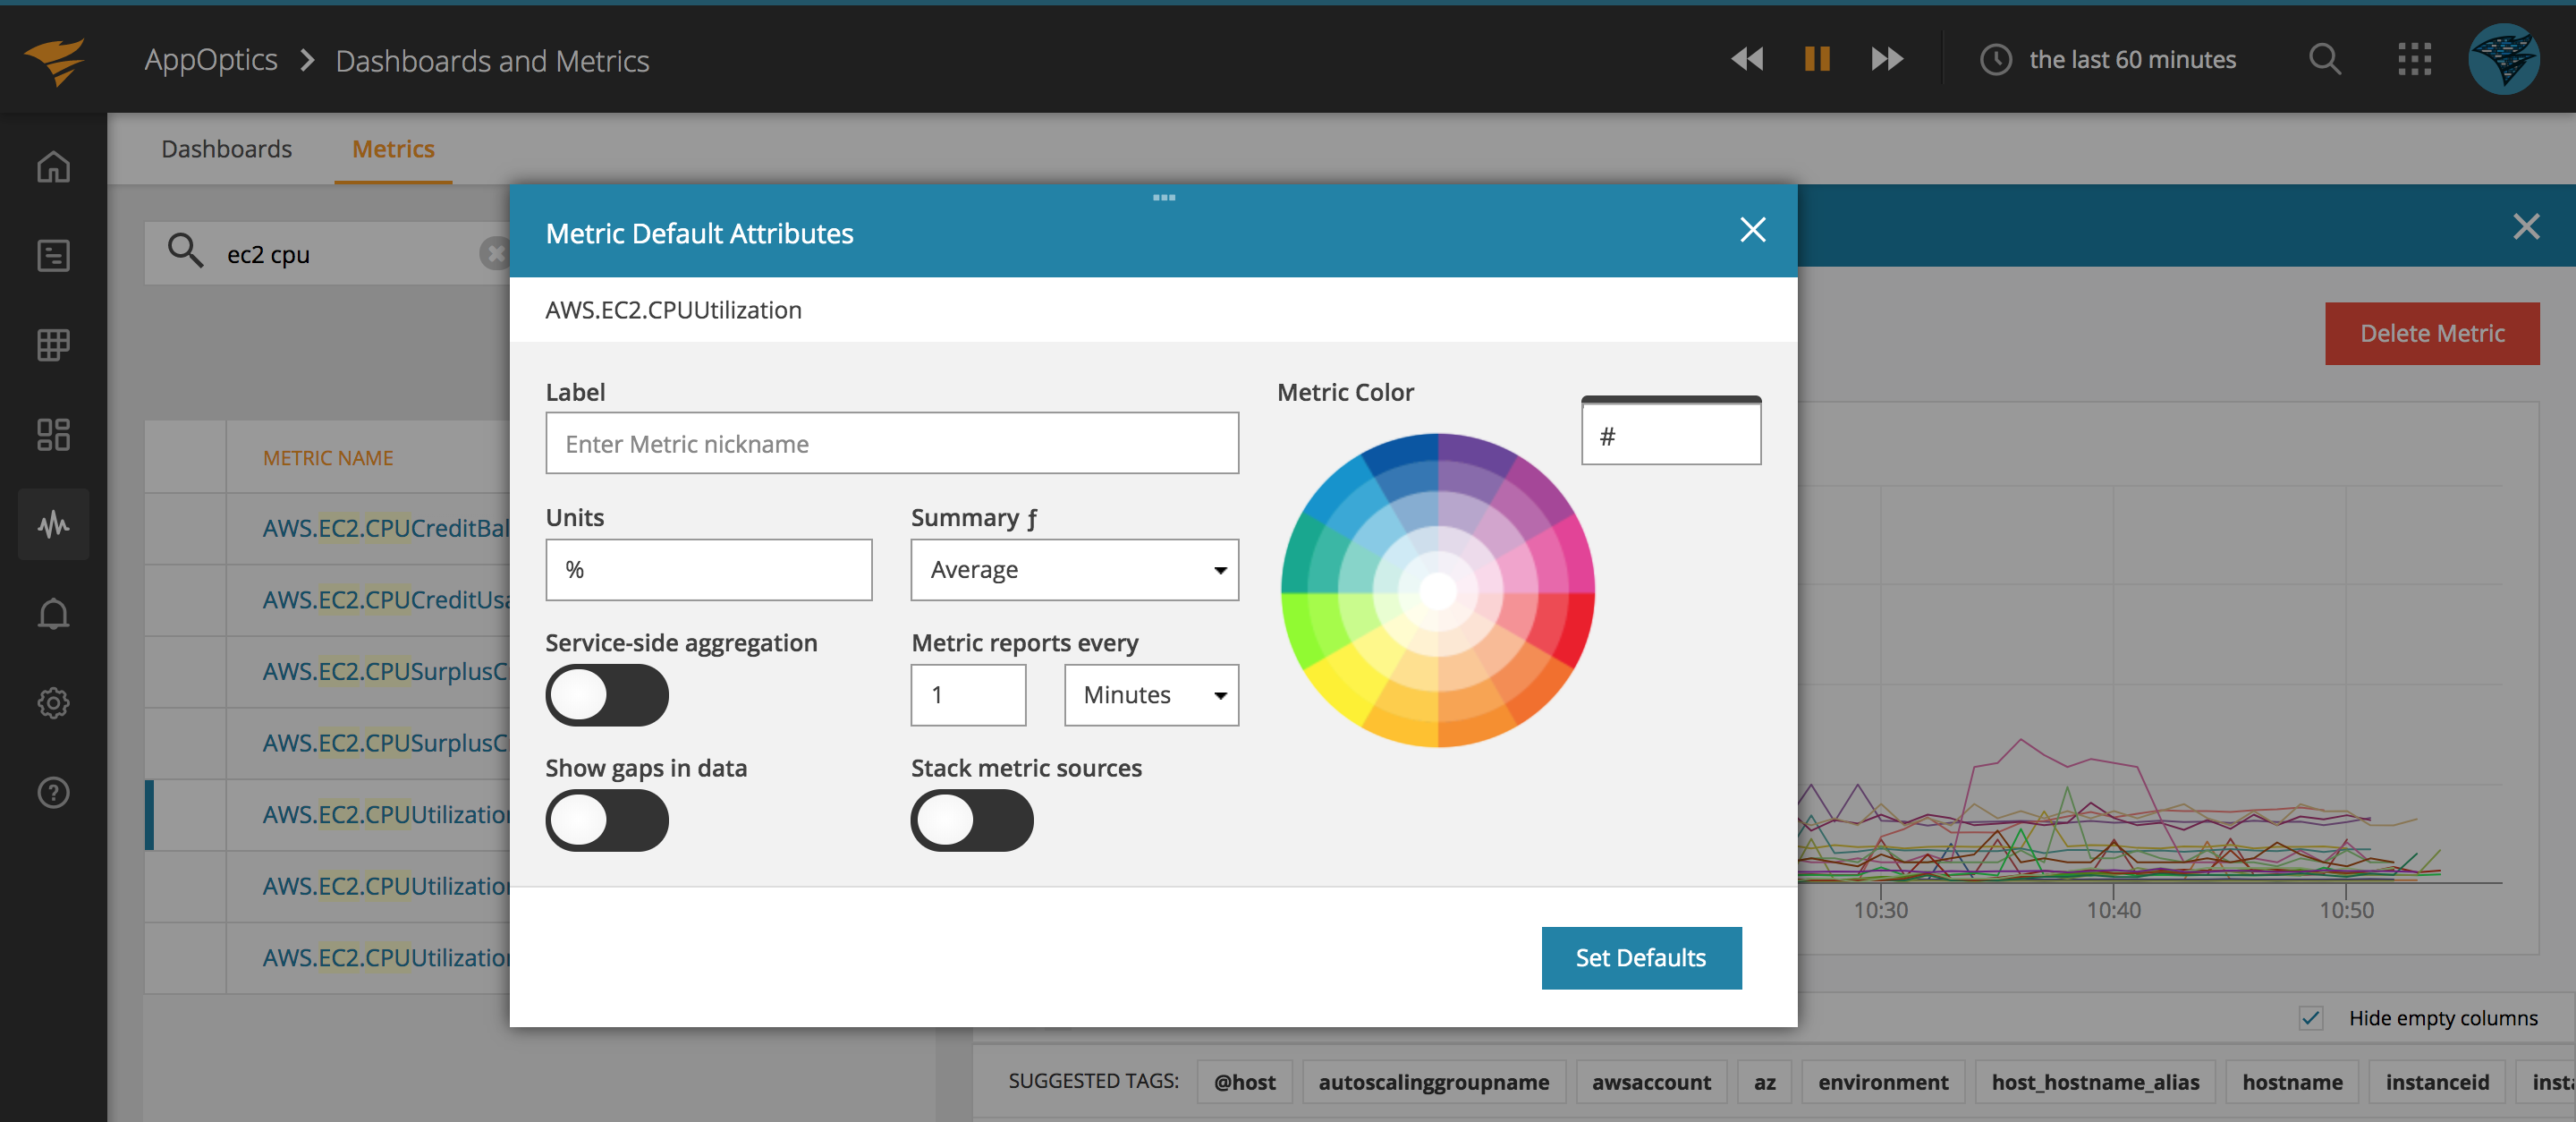Open the Summary function dropdown showing Average
Image resolution: width=2576 pixels, height=1122 pixels.
click(1073, 569)
